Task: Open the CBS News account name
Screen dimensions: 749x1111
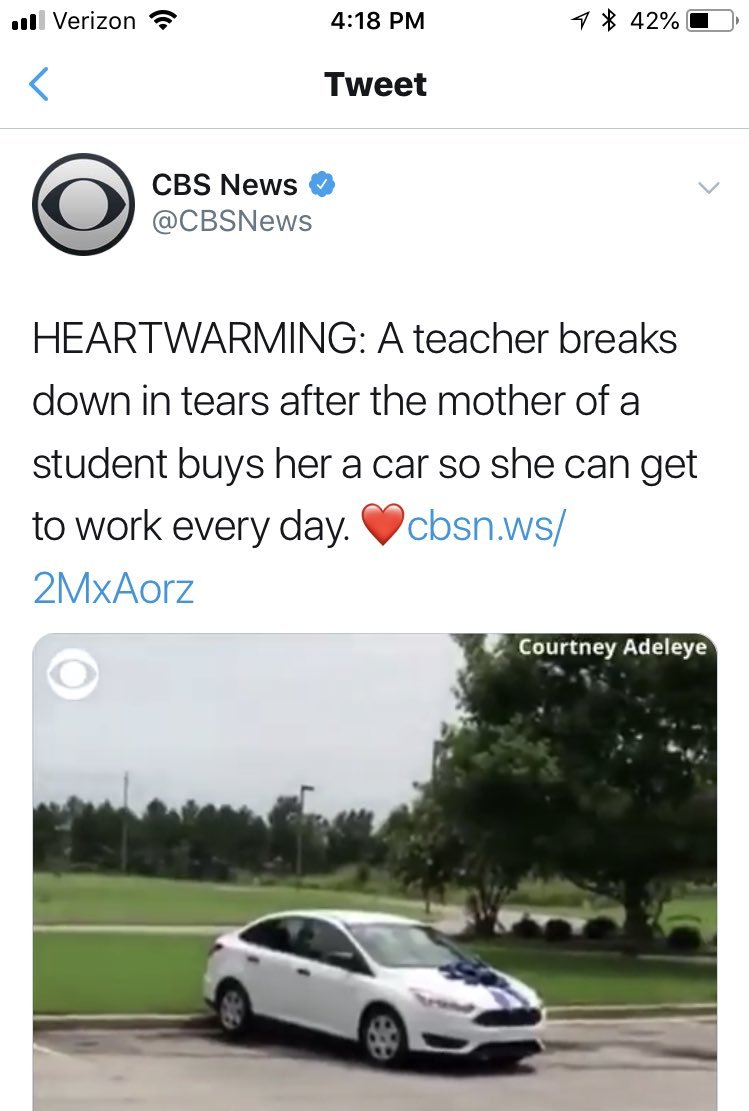Action: [224, 184]
